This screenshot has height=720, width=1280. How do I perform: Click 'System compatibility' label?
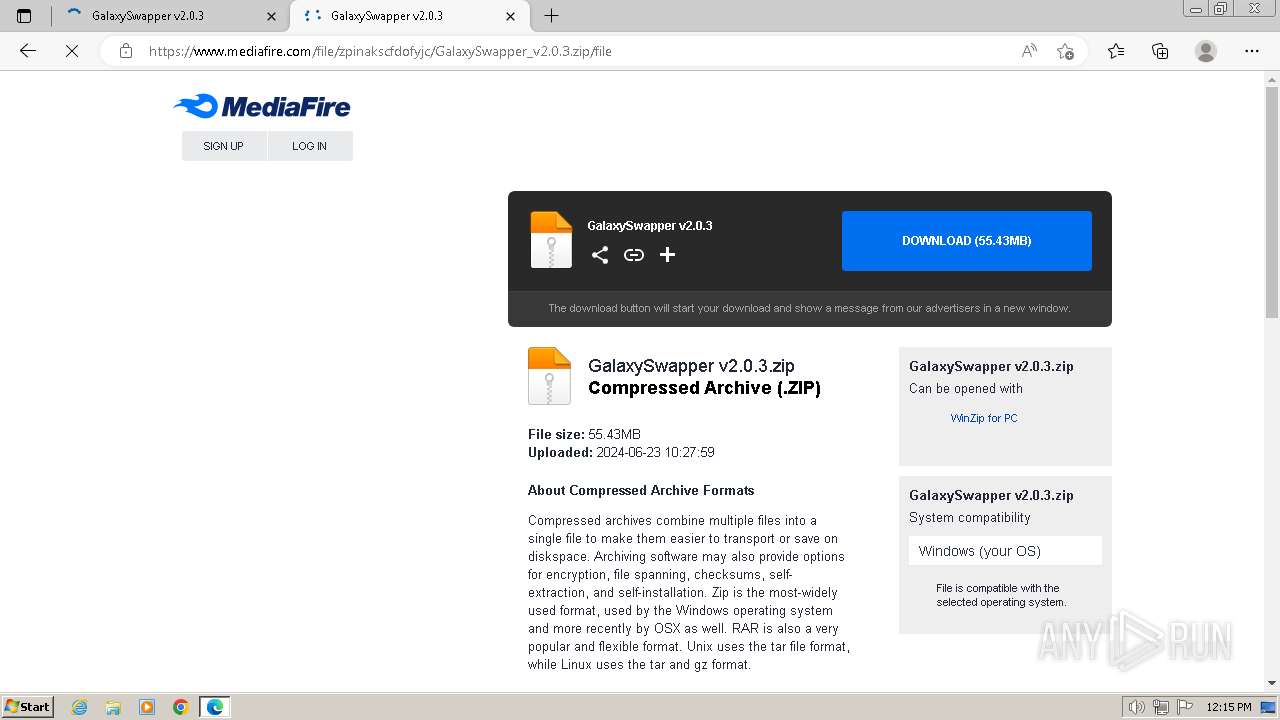pos(969,517)
